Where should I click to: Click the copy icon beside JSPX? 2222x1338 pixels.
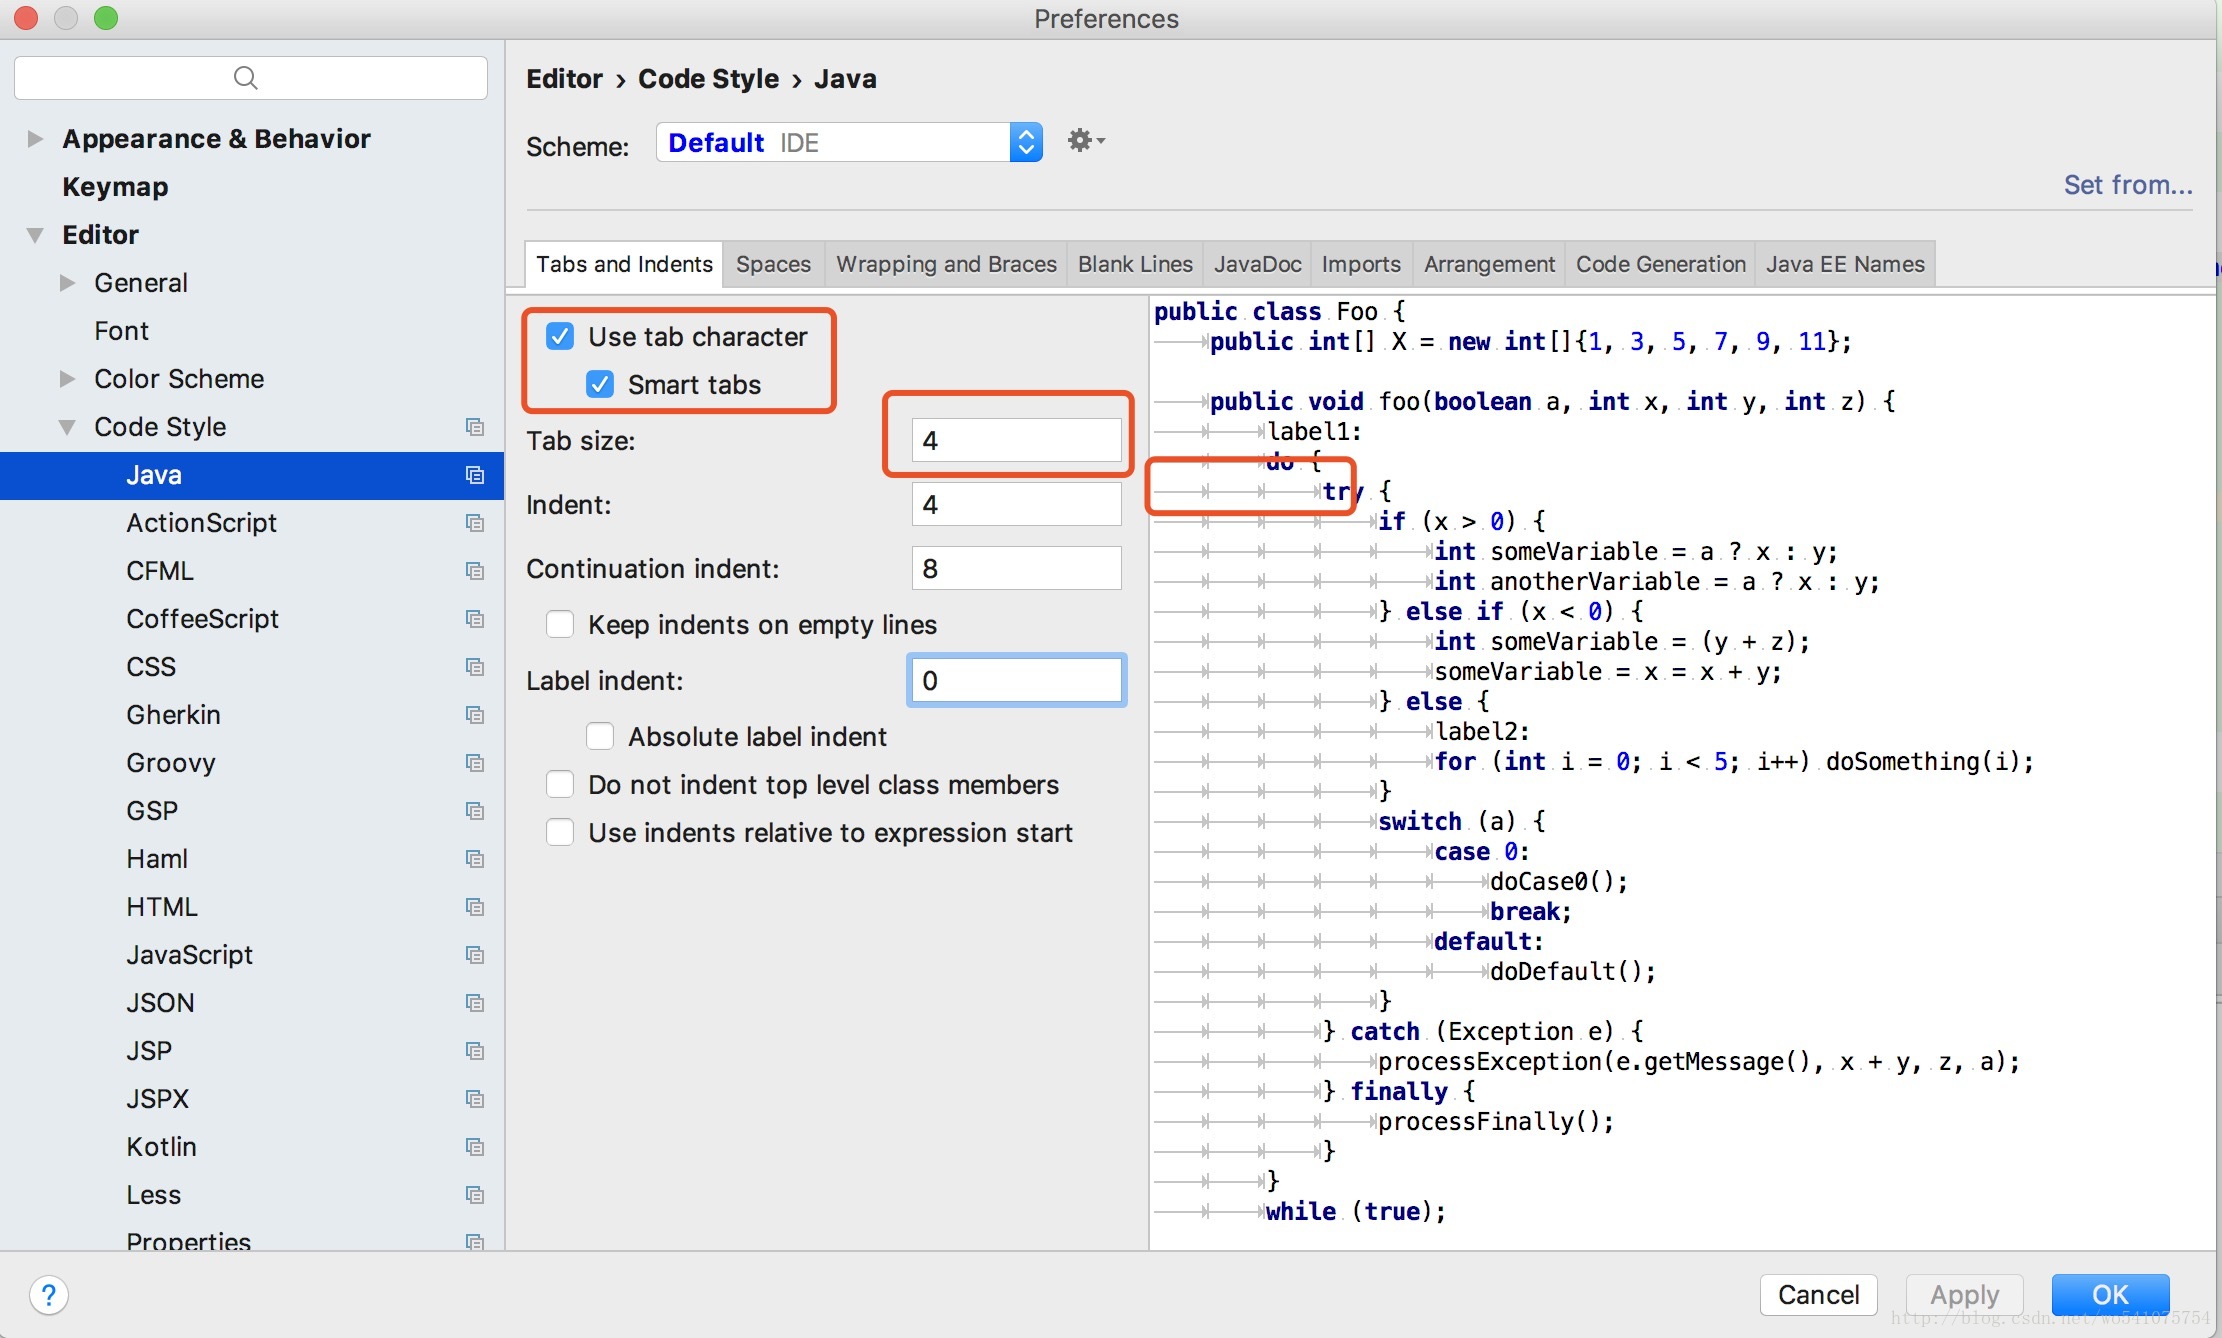click(x=475, y=1099)
